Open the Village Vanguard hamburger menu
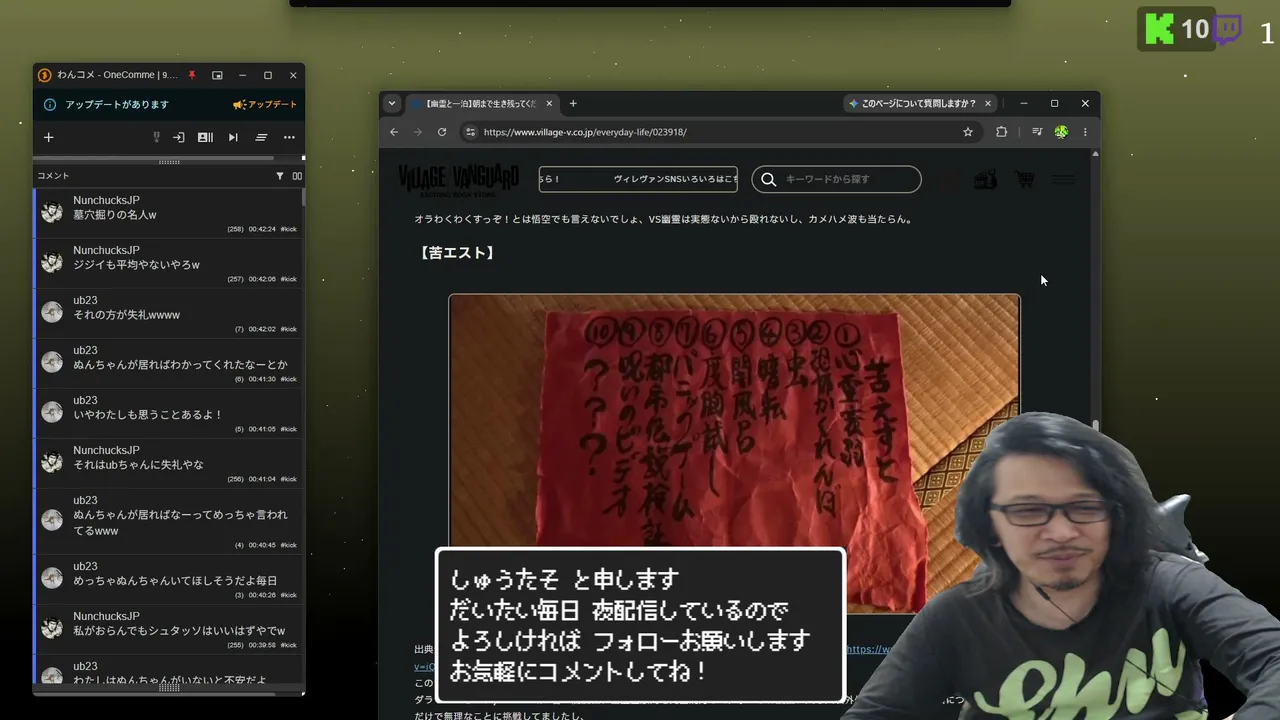The width and height of the screenshot is (1280, 720). (x=1063, y=179)
